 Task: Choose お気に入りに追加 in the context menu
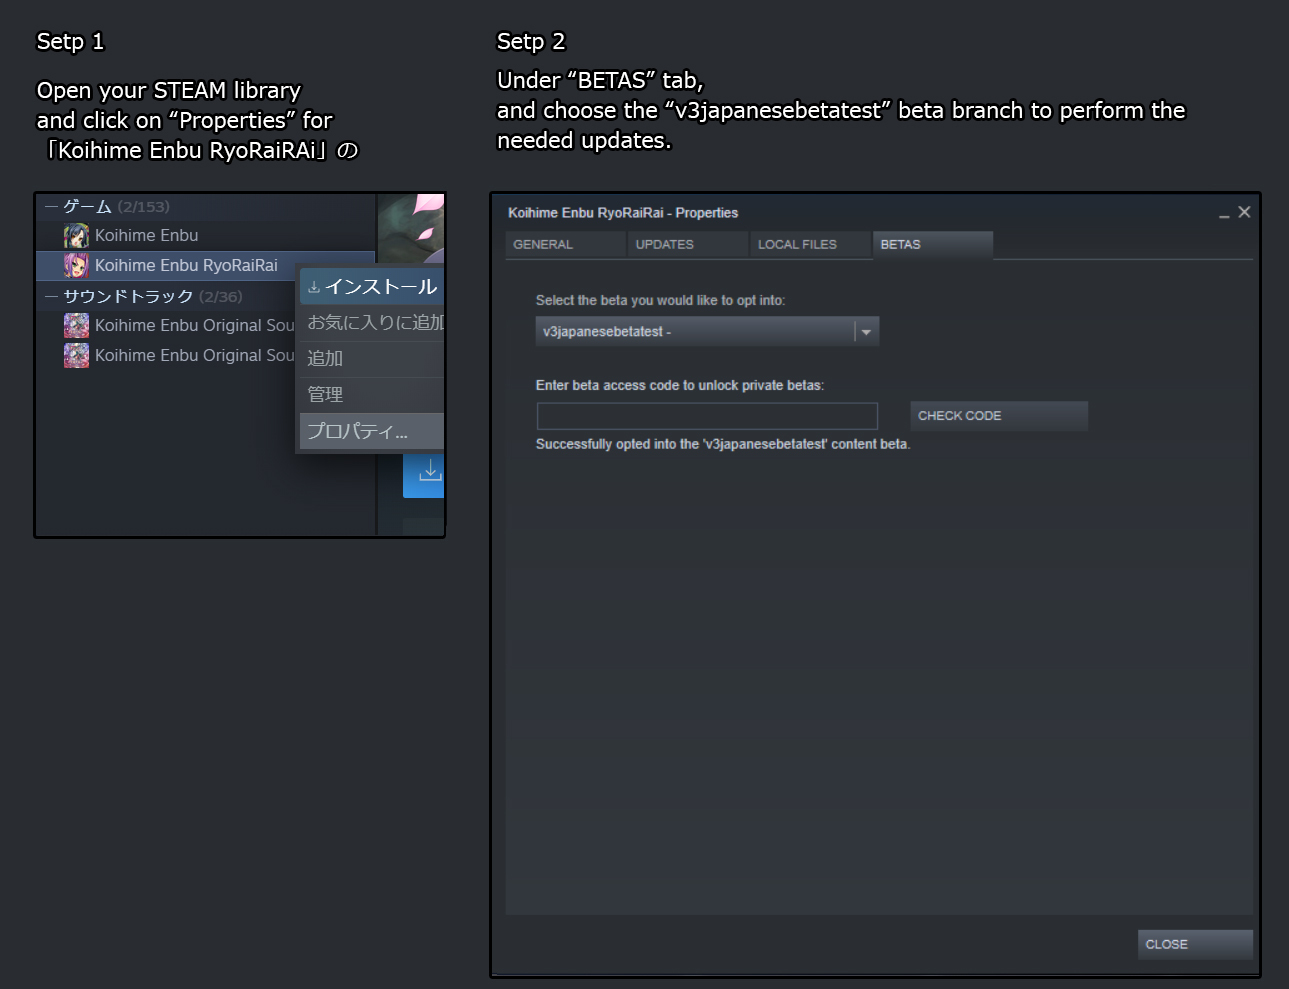[x=371, y=323]
